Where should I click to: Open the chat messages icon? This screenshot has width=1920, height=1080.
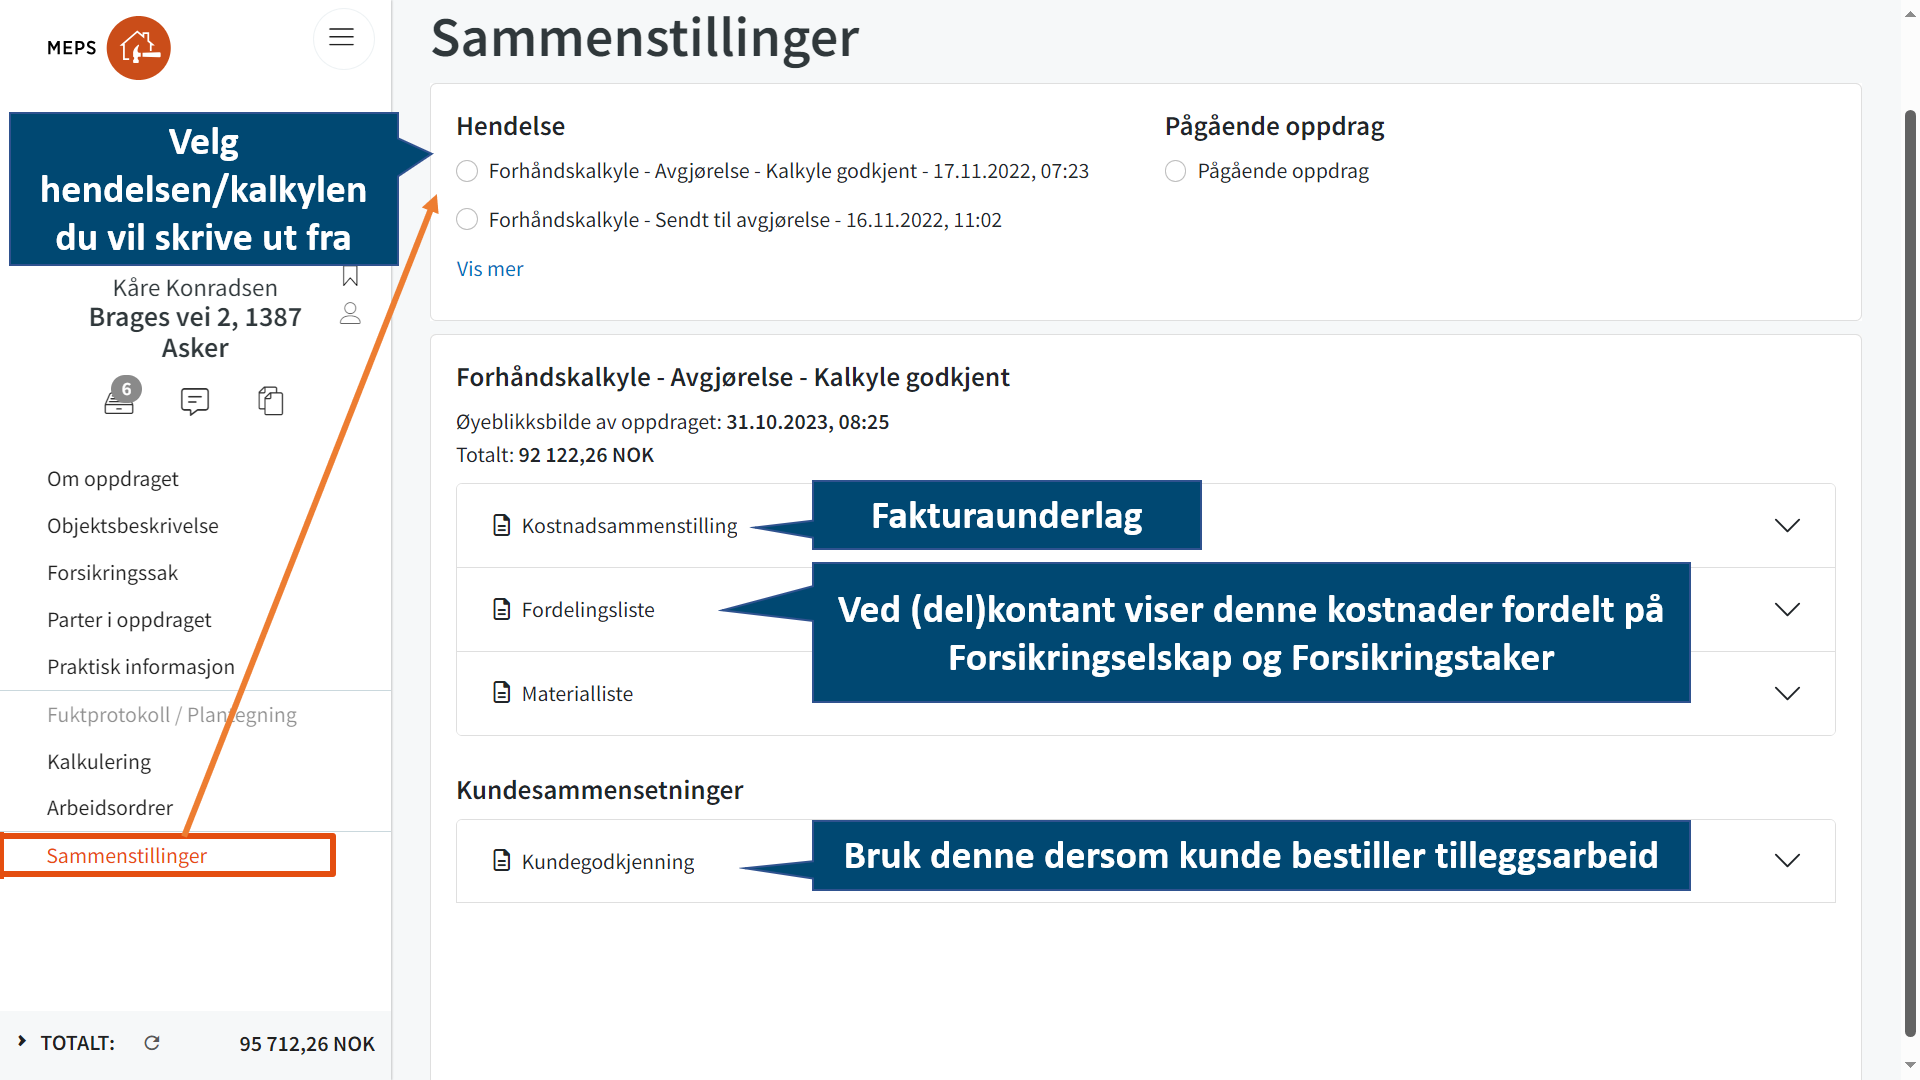click(x=194, y=401)
